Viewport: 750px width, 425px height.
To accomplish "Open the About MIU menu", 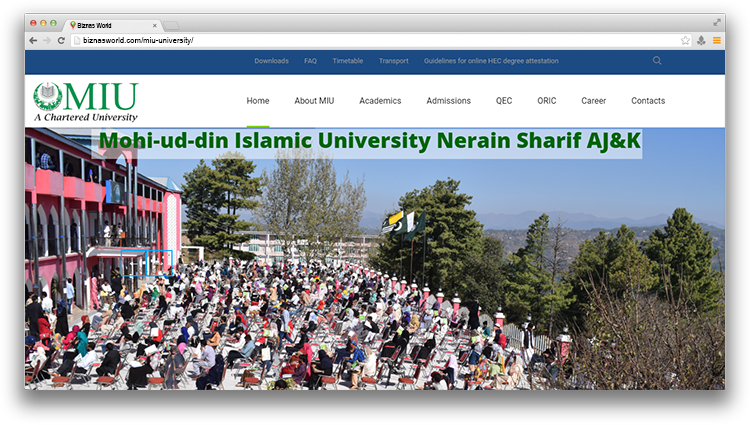I will pyautogui.click(x=314, y=101).
